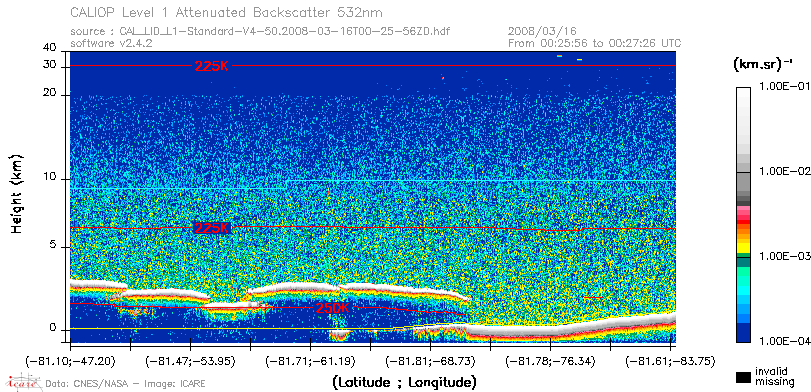Click the '40' height tick label
Viewport: 811px width, 392px height.
[x=50, y=48]
